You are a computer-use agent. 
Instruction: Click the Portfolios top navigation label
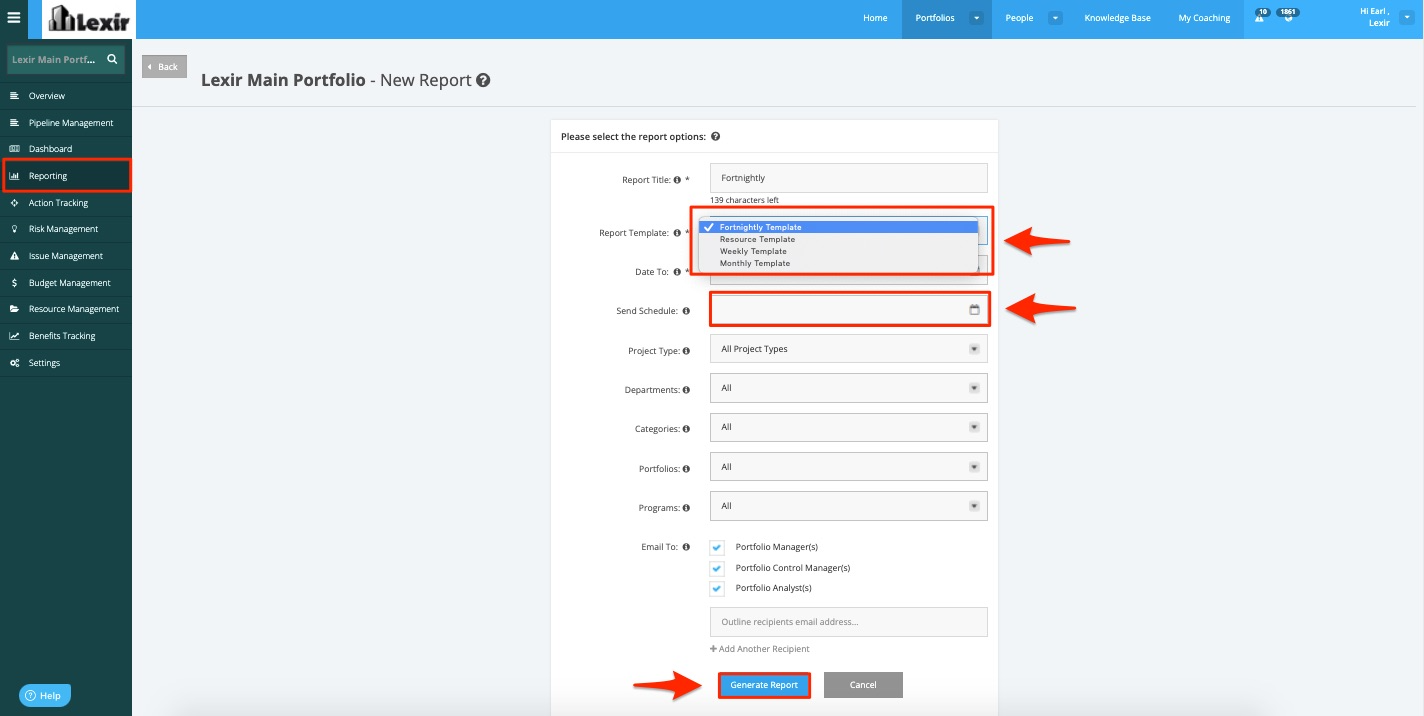[934, 18]
